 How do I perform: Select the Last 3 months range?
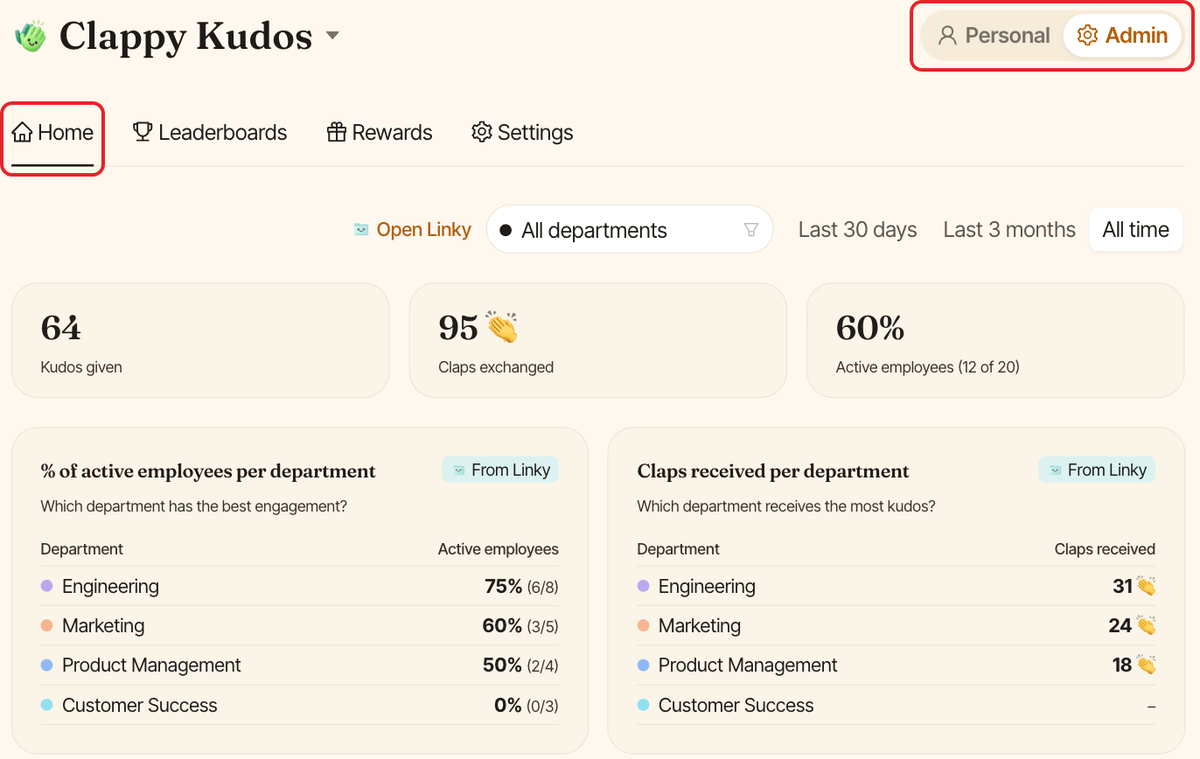pos(1010,230)
